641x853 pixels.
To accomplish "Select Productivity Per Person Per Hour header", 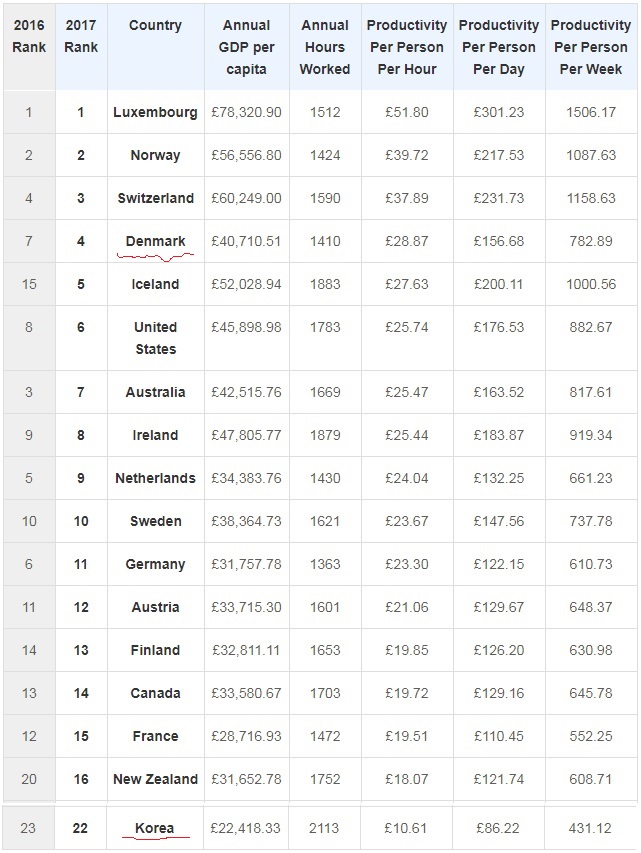I will click(407, 47).
